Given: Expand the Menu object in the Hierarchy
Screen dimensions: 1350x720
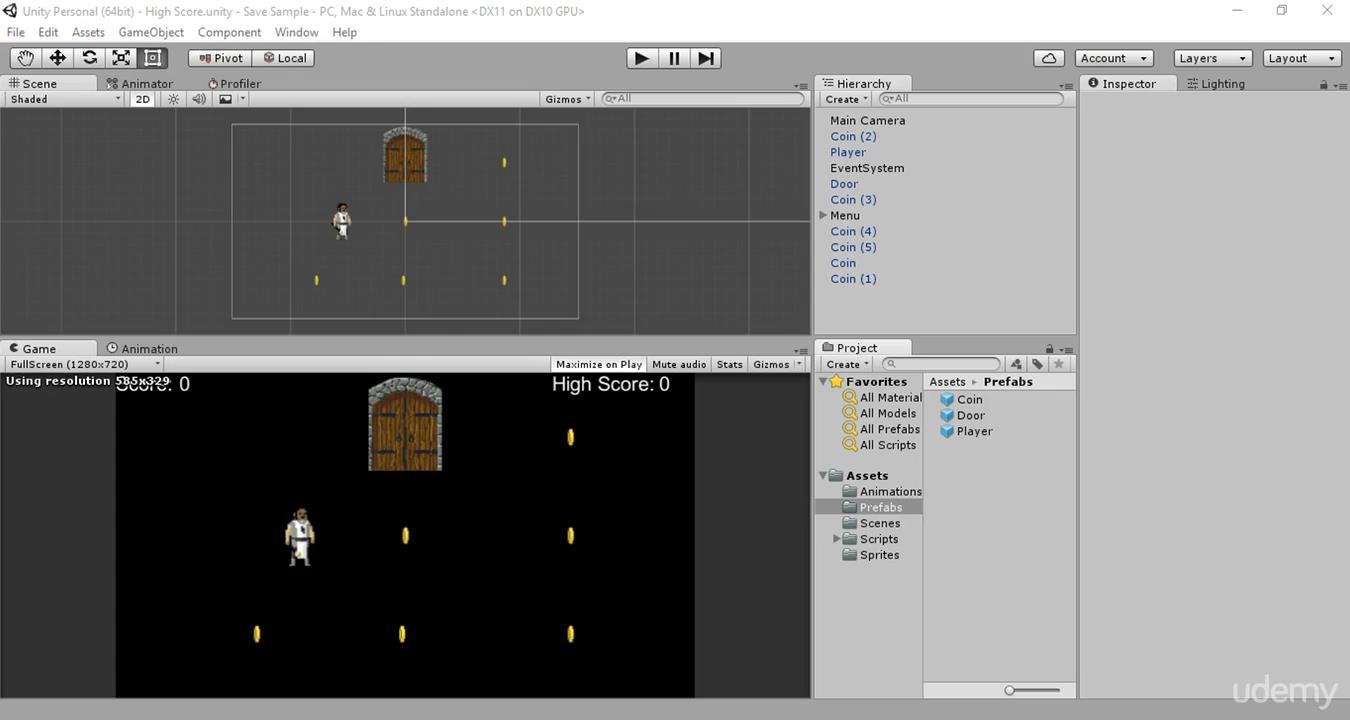Looking at the screenshot, I should (822, 215).
